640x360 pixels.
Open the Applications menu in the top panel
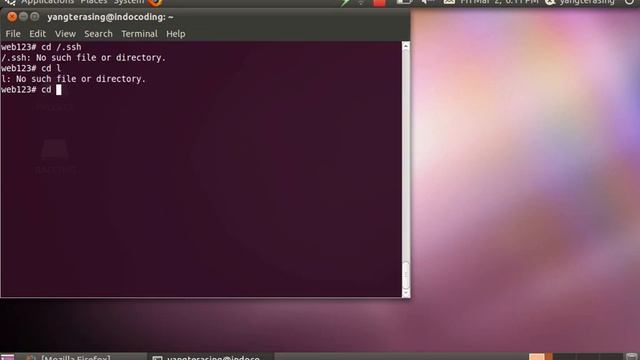pos(47,2)
